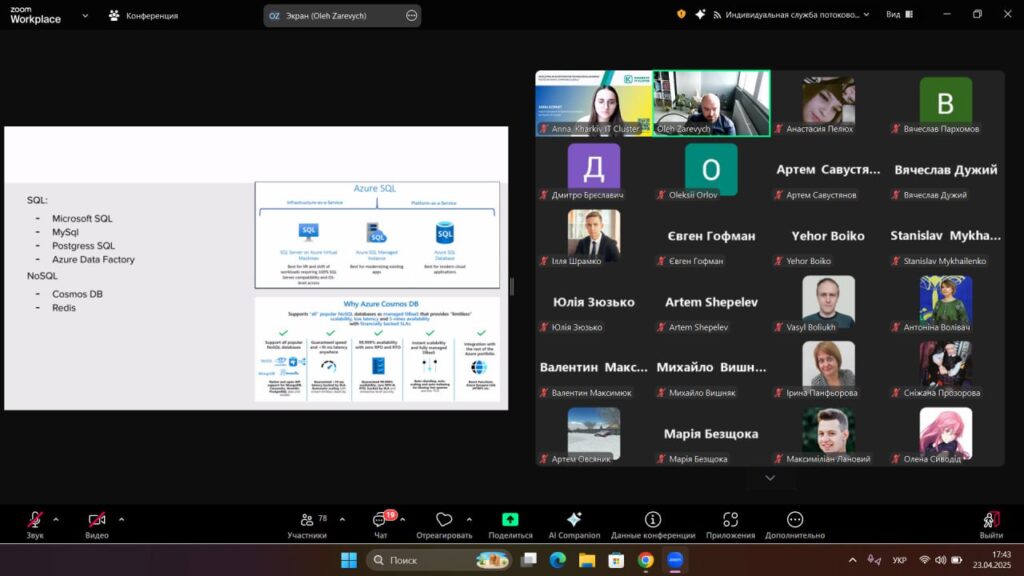This screenshot has width=1024, height=576.
Task: Open Google Chrome from the taskbar
Action: coord(645,560)
